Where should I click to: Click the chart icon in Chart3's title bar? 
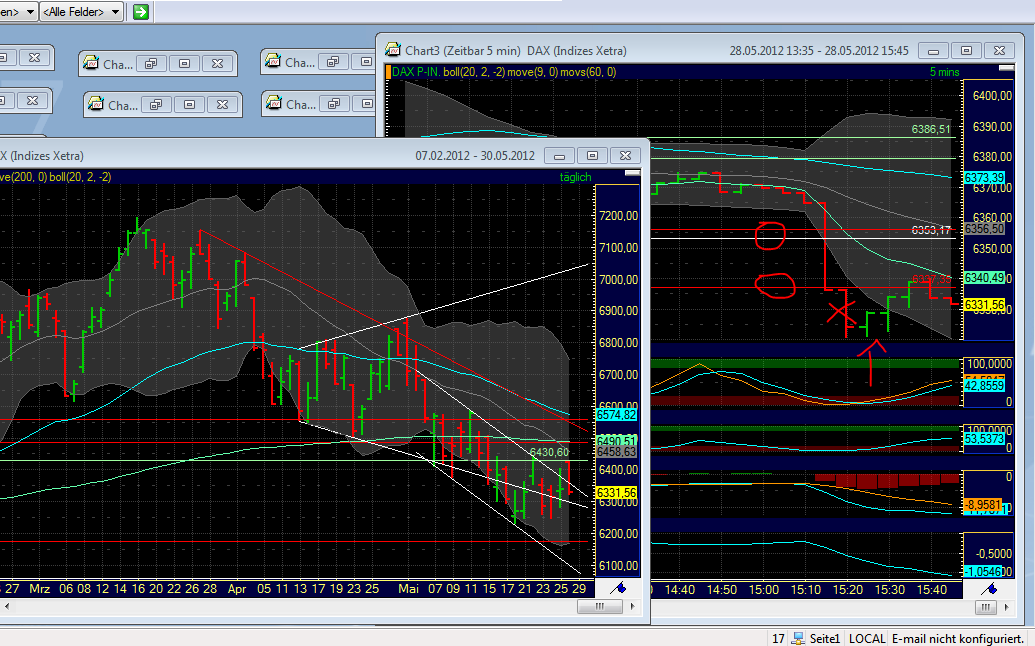(393, 50)
